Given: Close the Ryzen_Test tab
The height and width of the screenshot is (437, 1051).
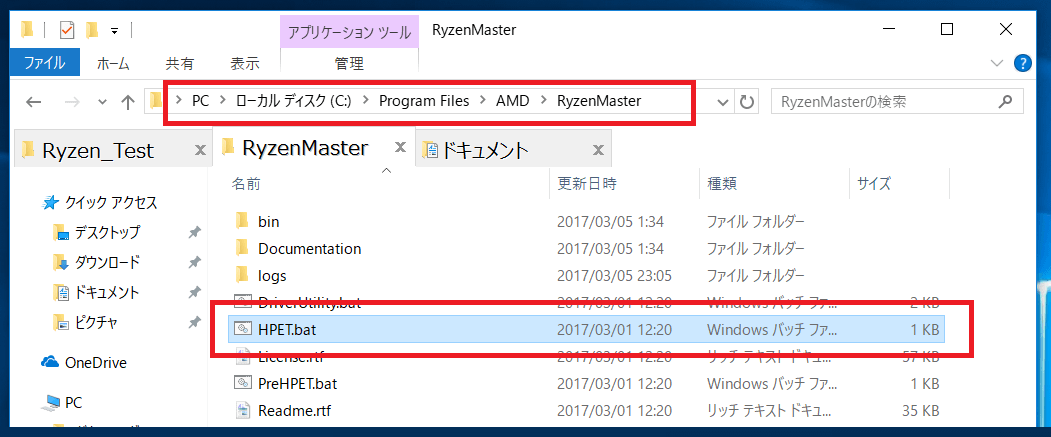Looking at the screenshot, I should (x=200, y=150).
